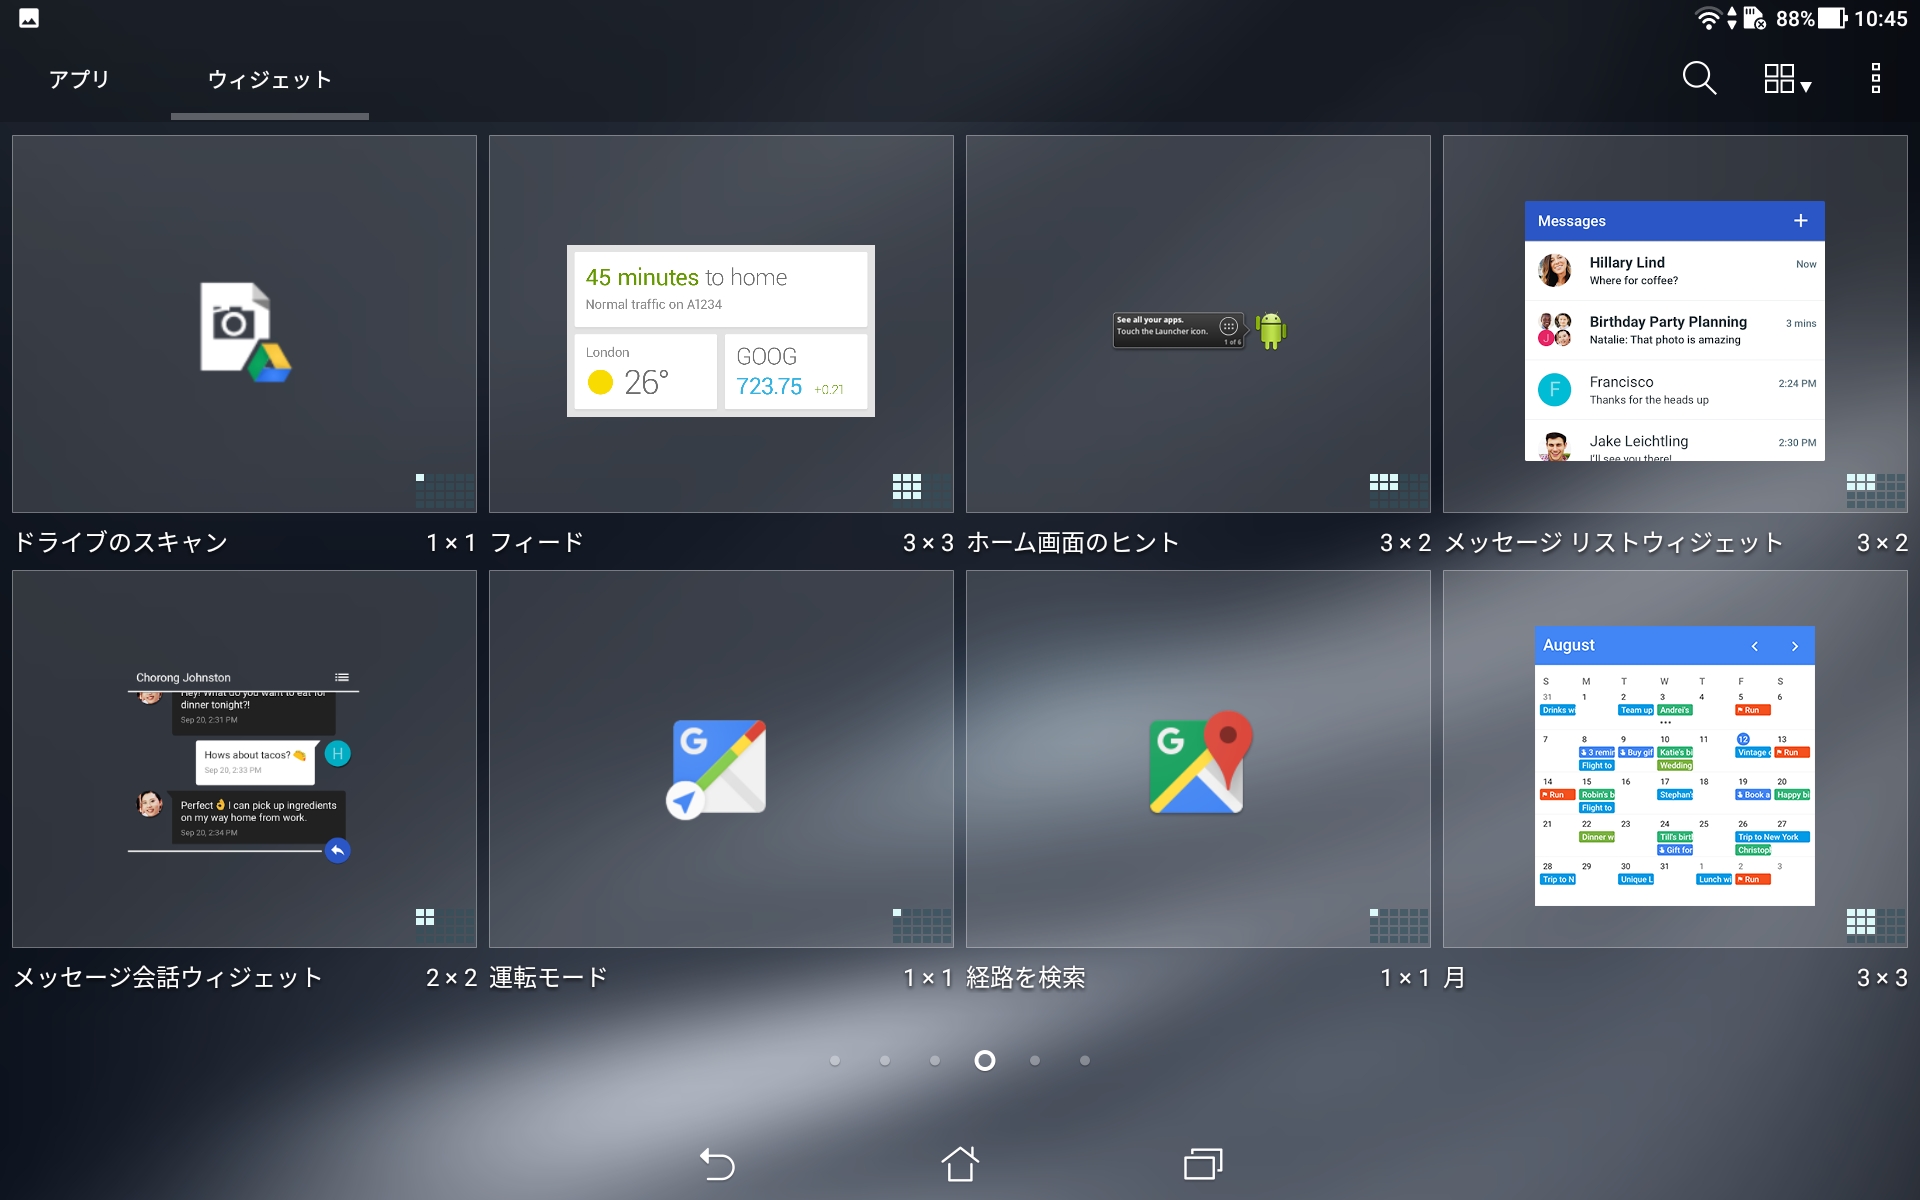Click the '45 minutes to home' card
The width and height of the screenshot is (1920, 1200).
tap(721, 289)
